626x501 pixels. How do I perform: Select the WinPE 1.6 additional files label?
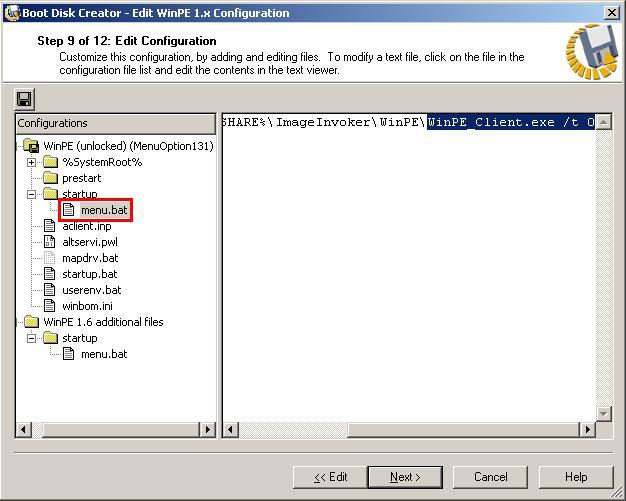103,322
